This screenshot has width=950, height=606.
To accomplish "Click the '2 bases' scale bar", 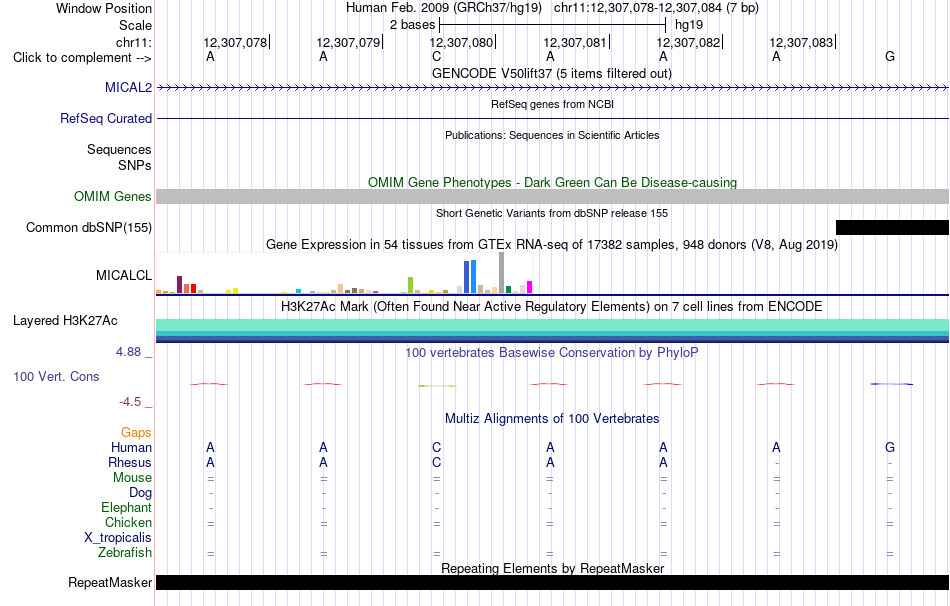I will click(x=553, y=25).
